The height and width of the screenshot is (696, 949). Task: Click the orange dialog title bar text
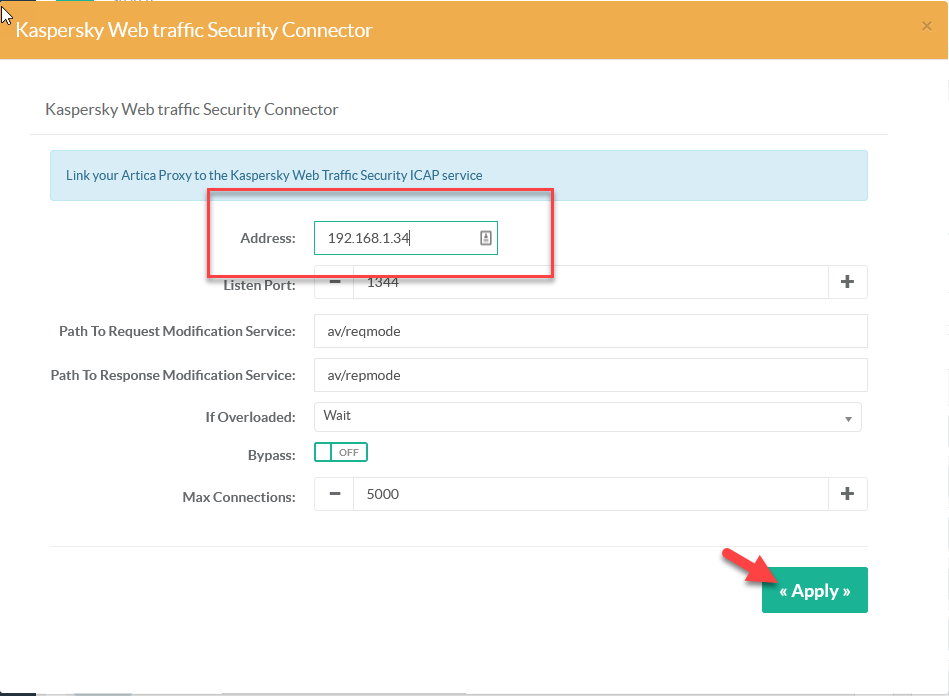coord(194,30)
